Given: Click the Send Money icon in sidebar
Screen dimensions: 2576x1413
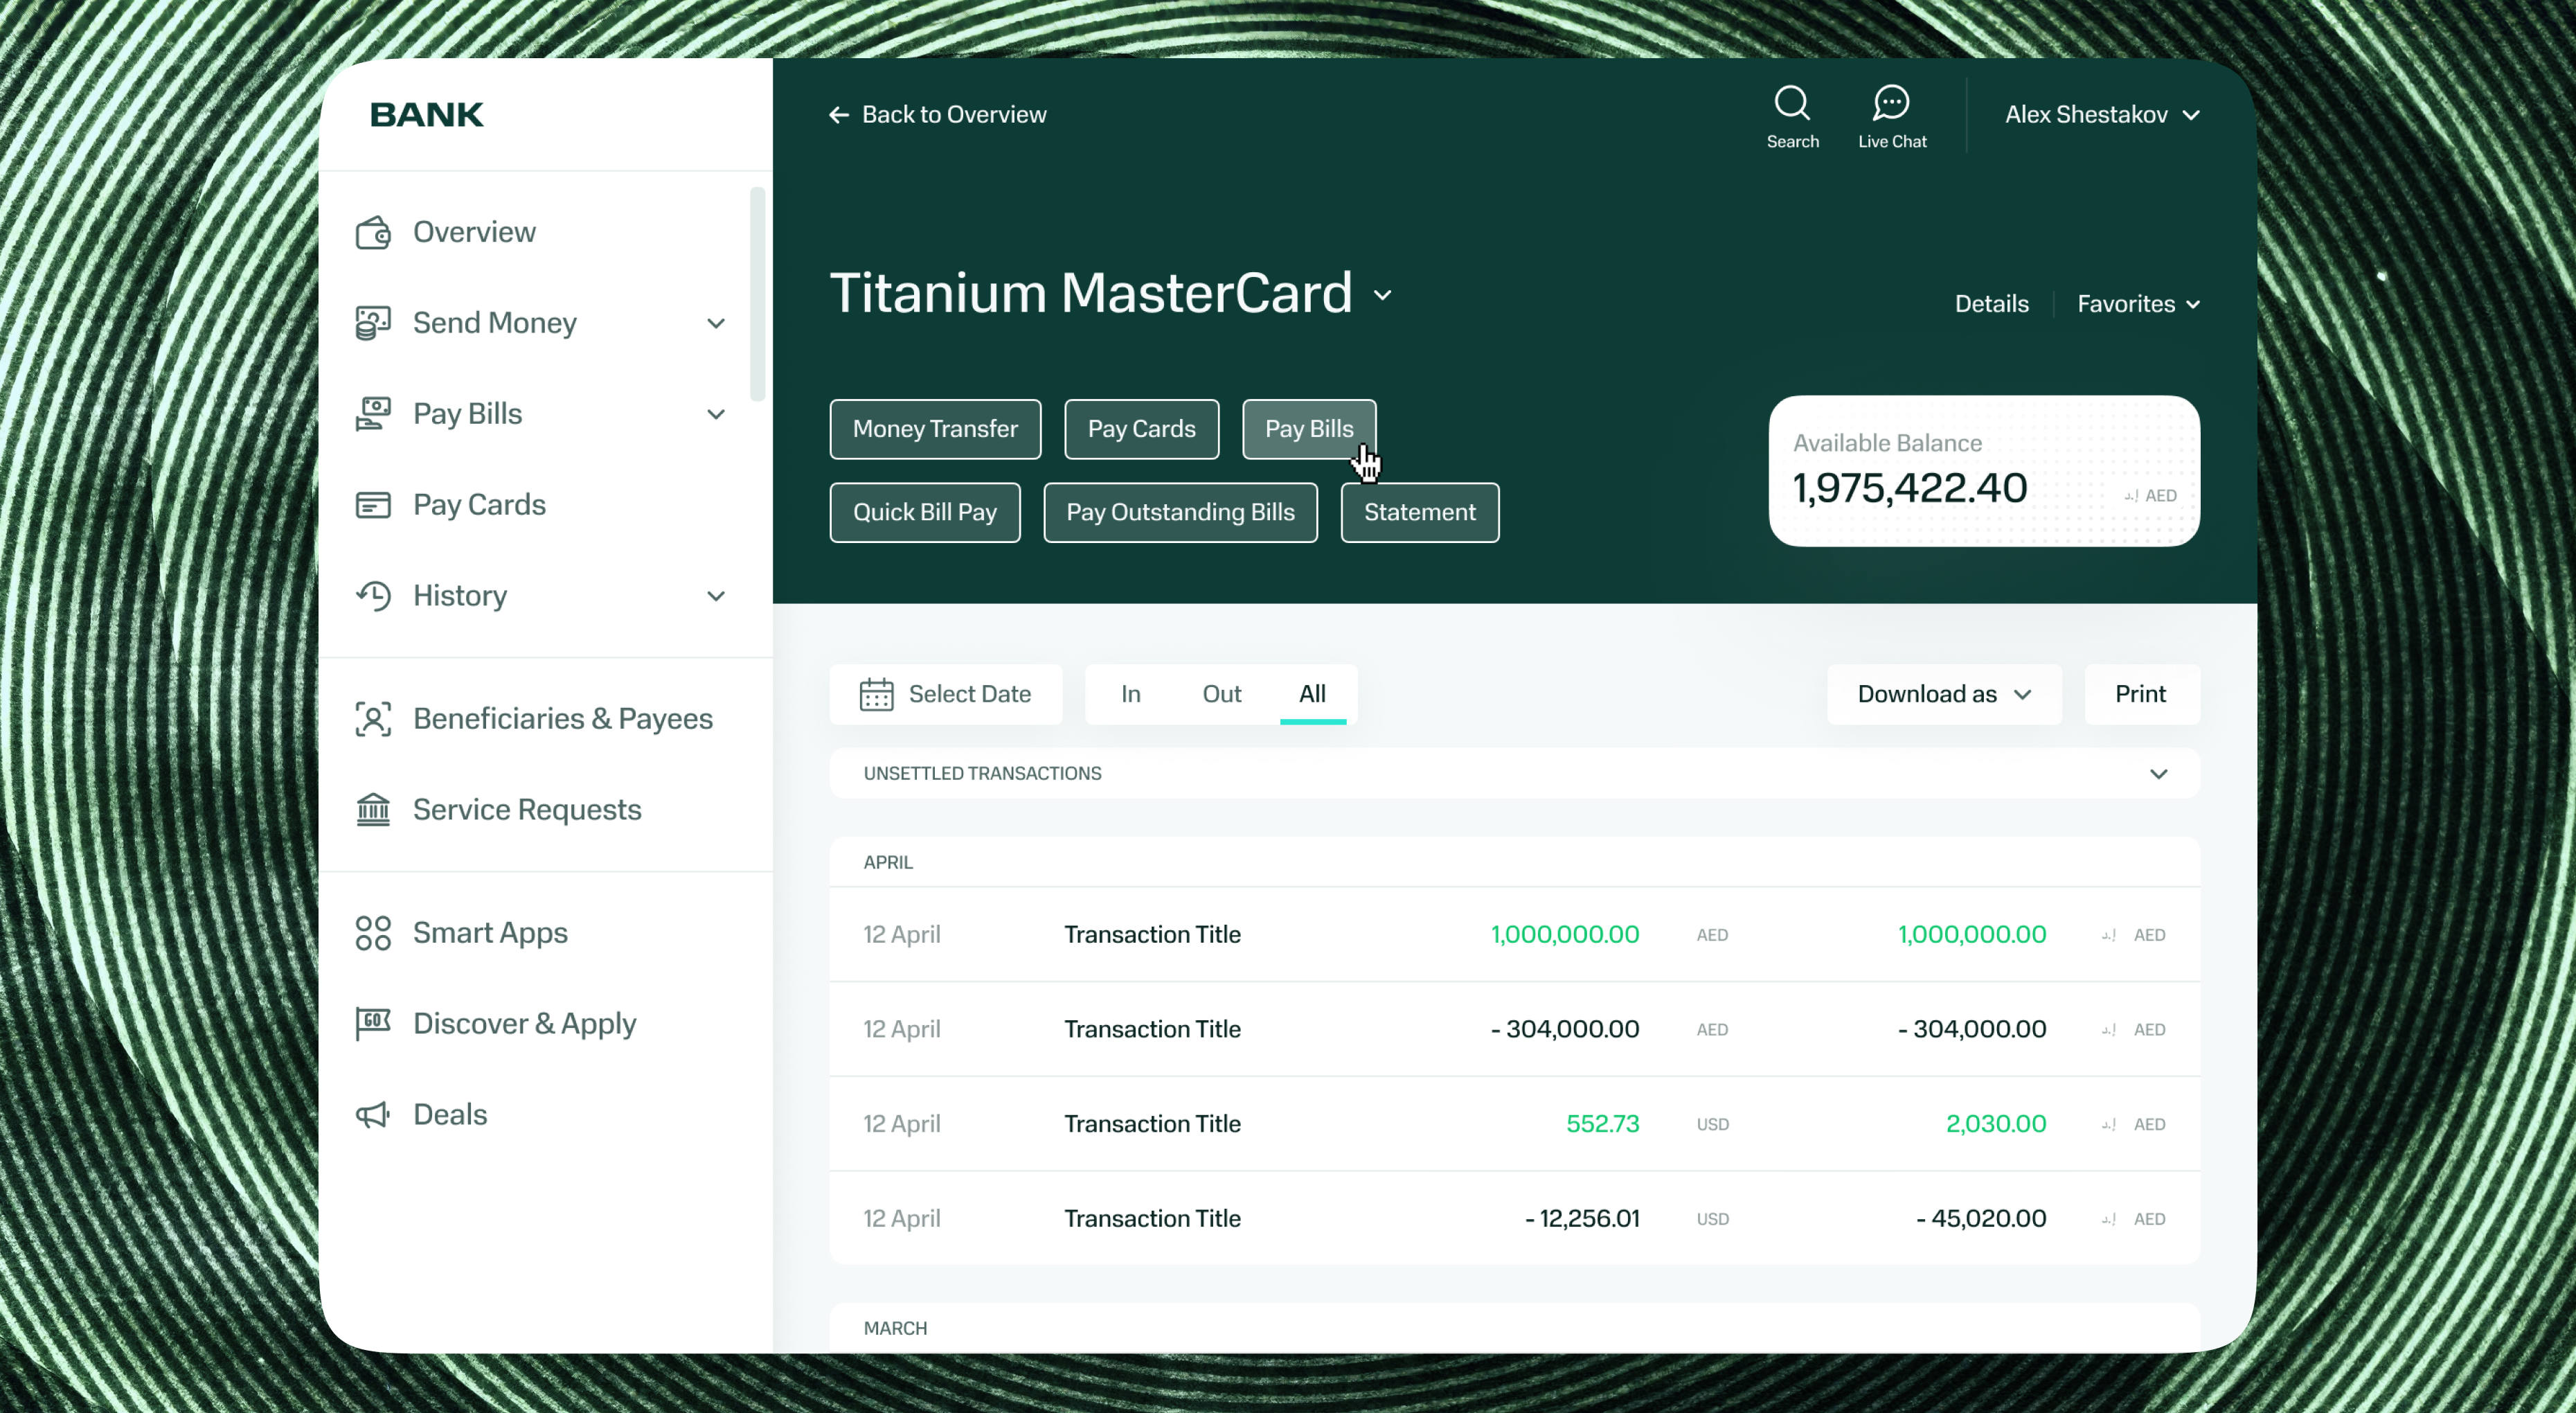Looking at the screenshot, I should (373, 323).
